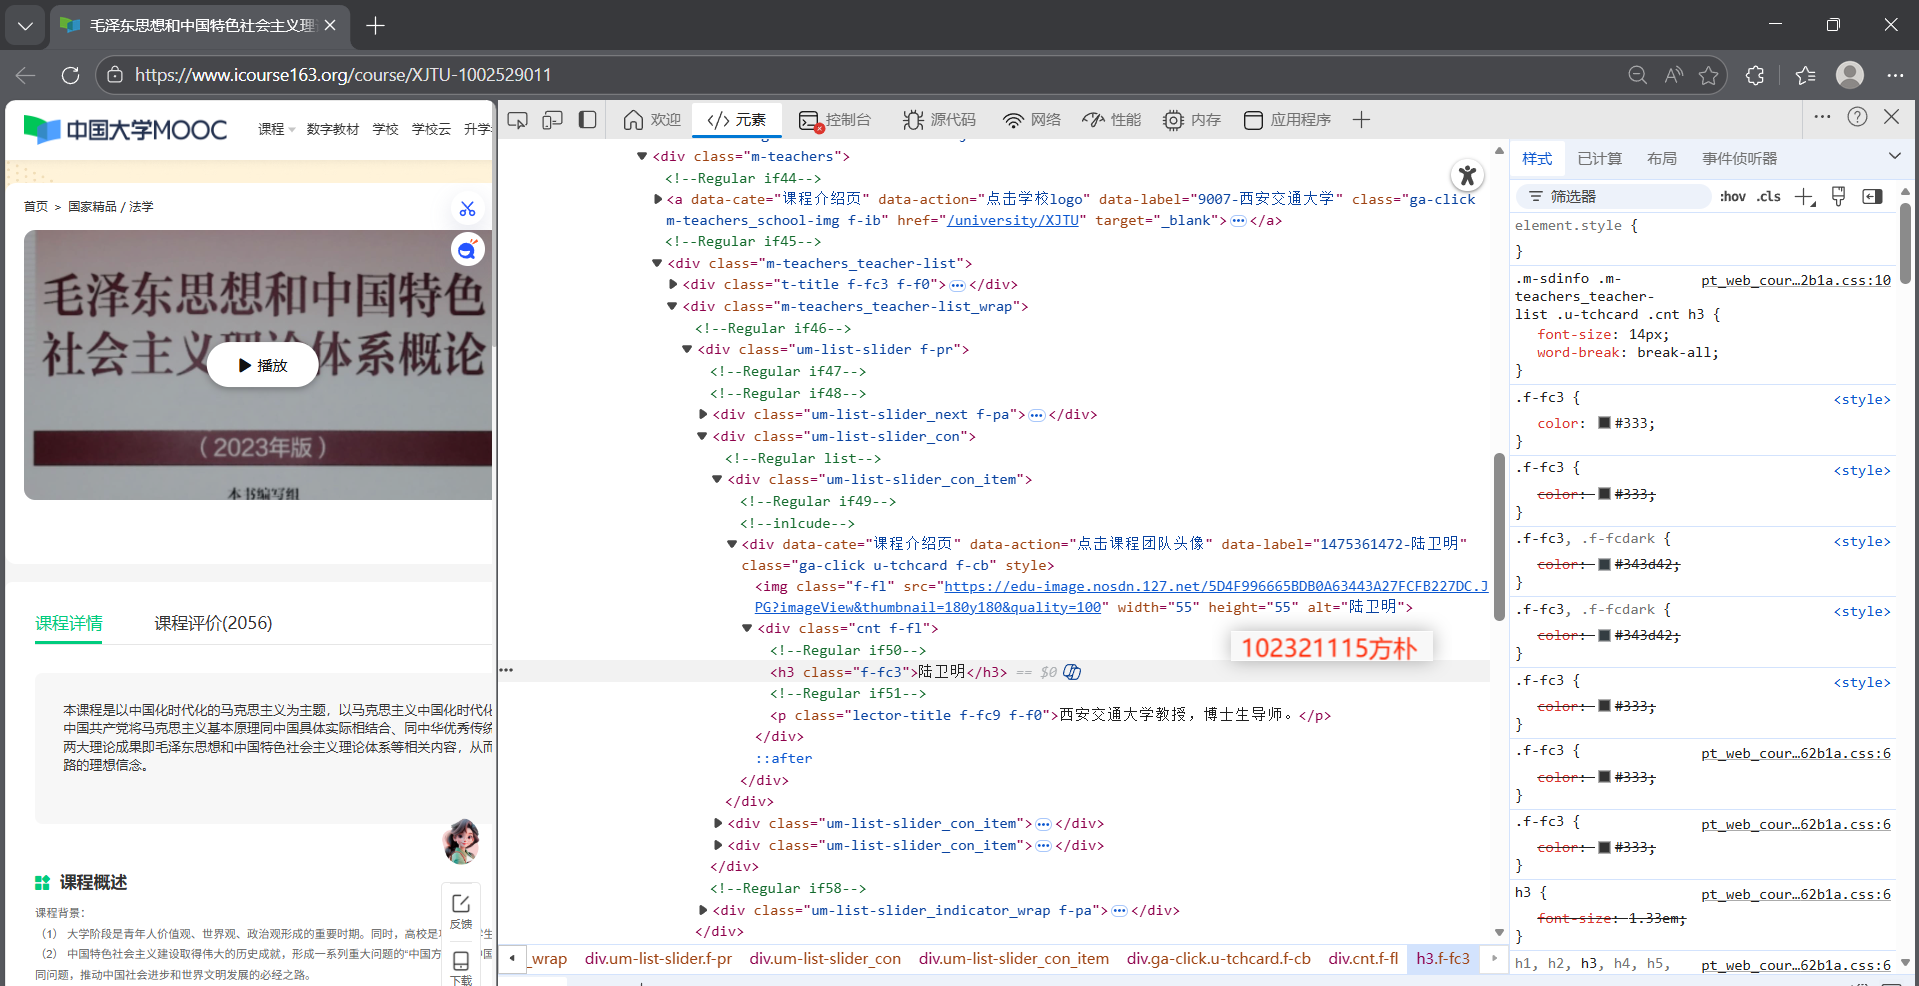The image size is (1919, 986).
Task: Select div.um-list-slider_con breadcrumb
Action: coord(825,959)
